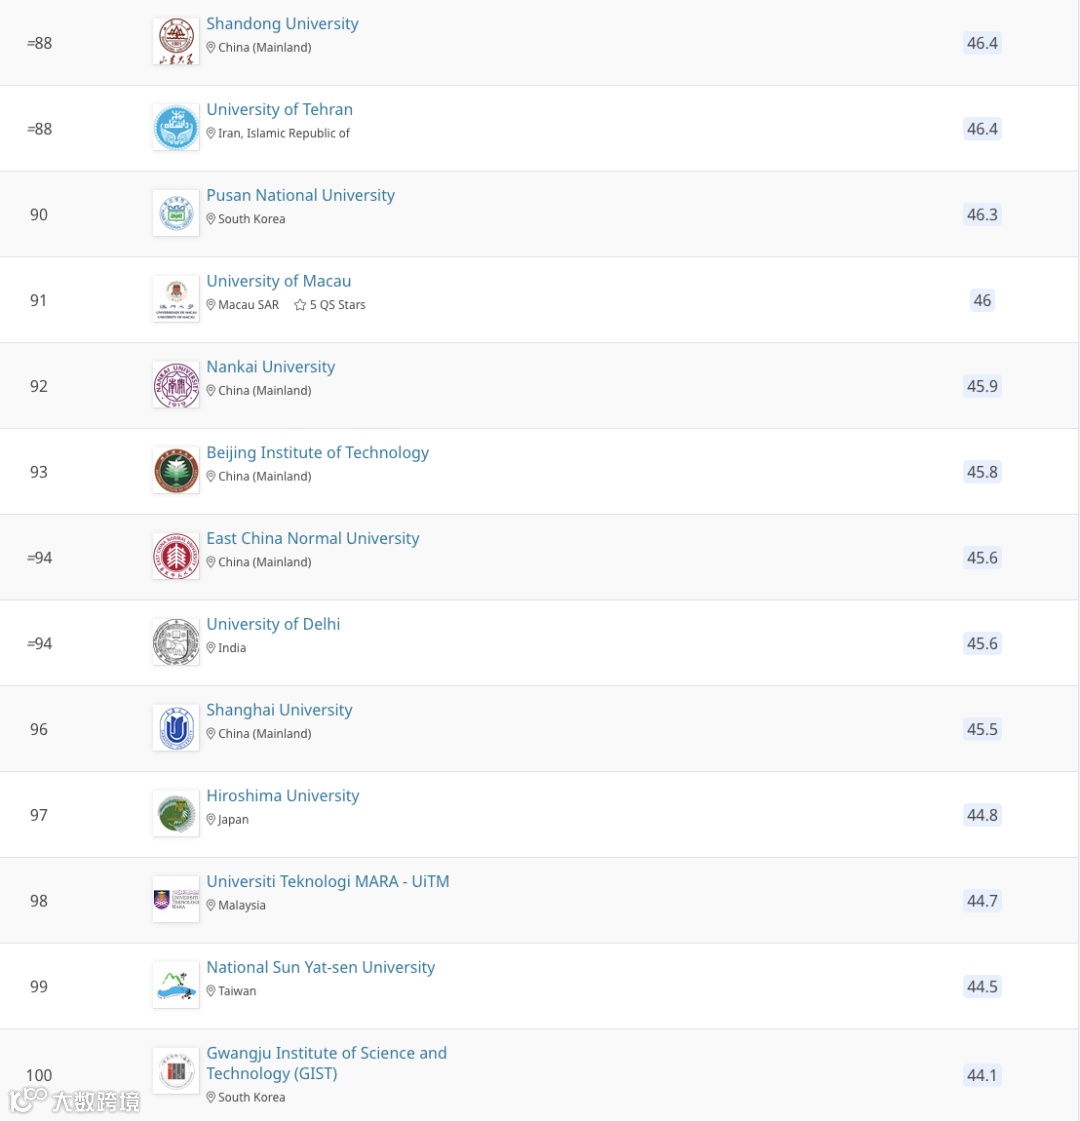Click the Nankai University logo

tap(176, 386)
